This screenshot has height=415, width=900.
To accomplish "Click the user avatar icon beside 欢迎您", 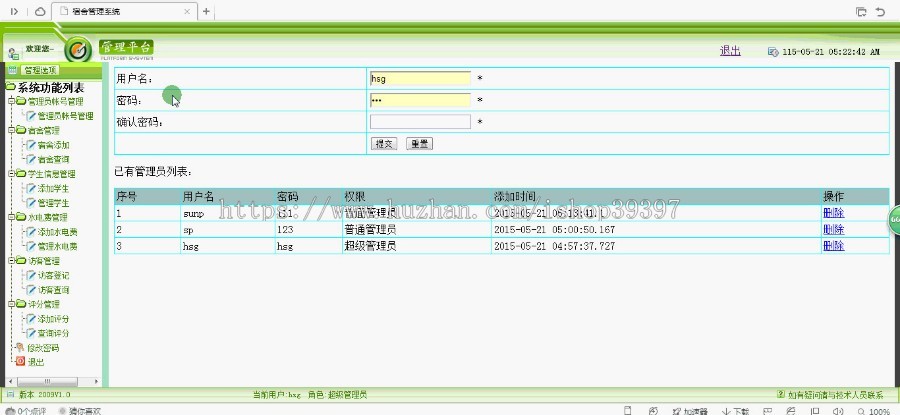I will (14, 53).
